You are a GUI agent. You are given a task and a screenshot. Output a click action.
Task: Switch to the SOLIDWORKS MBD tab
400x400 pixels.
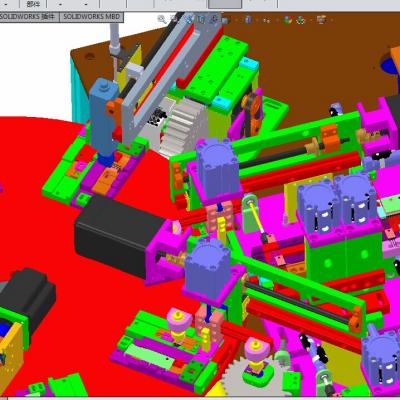point(91,17)
